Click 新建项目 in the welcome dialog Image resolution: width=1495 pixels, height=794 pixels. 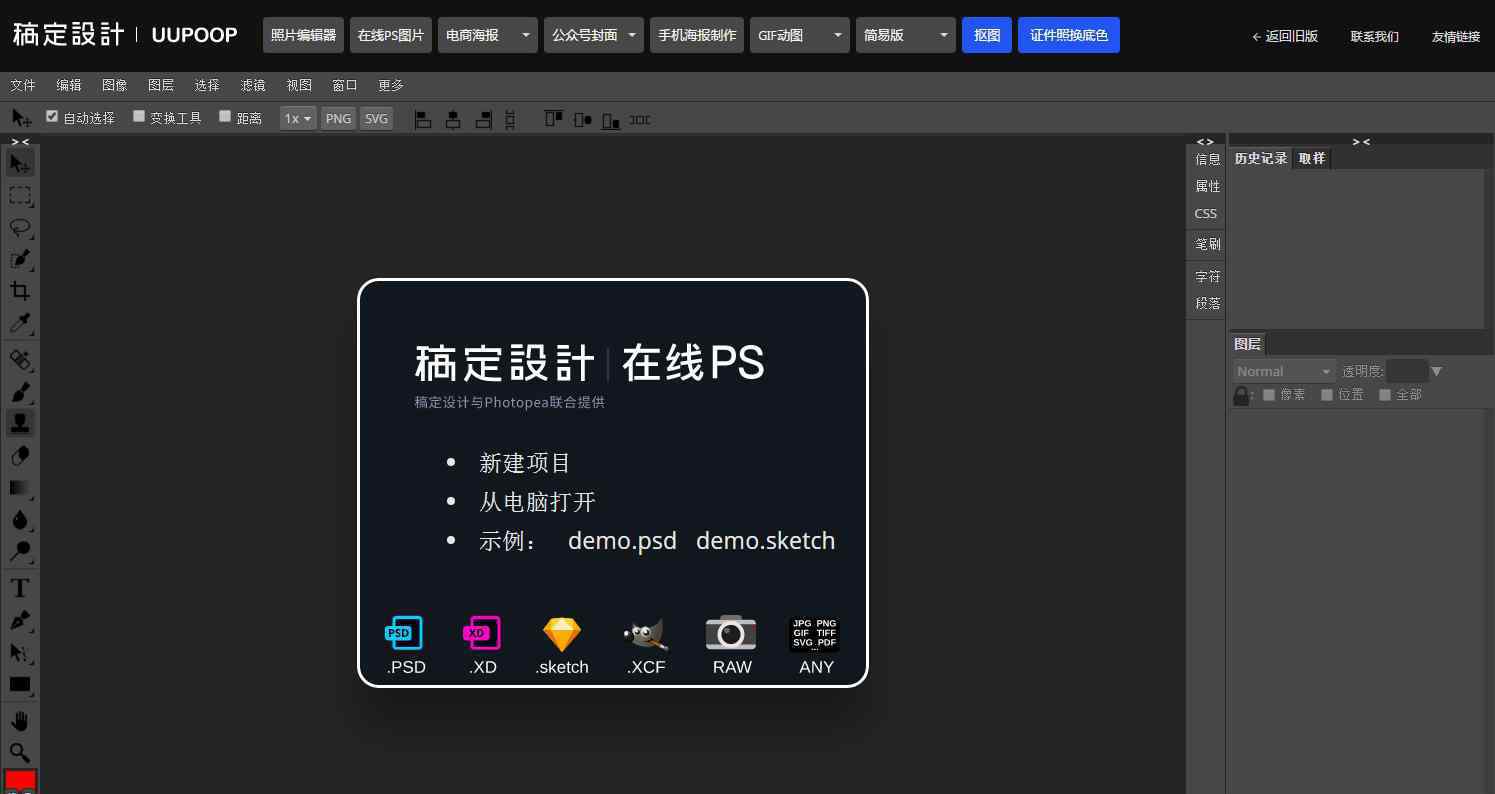[525, 463]
